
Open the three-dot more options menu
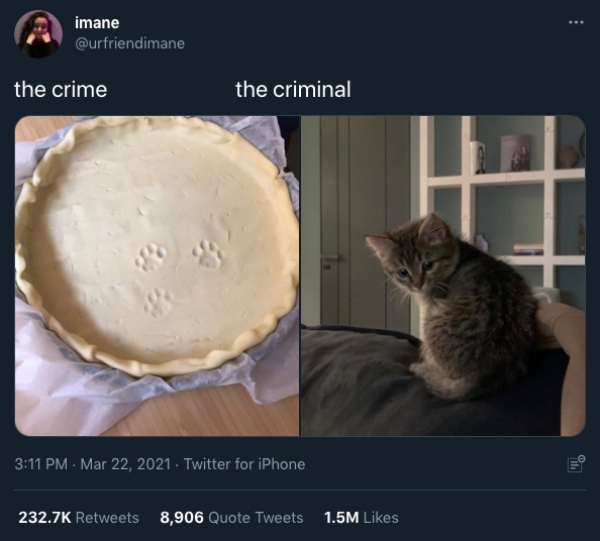tap(576, 23)
